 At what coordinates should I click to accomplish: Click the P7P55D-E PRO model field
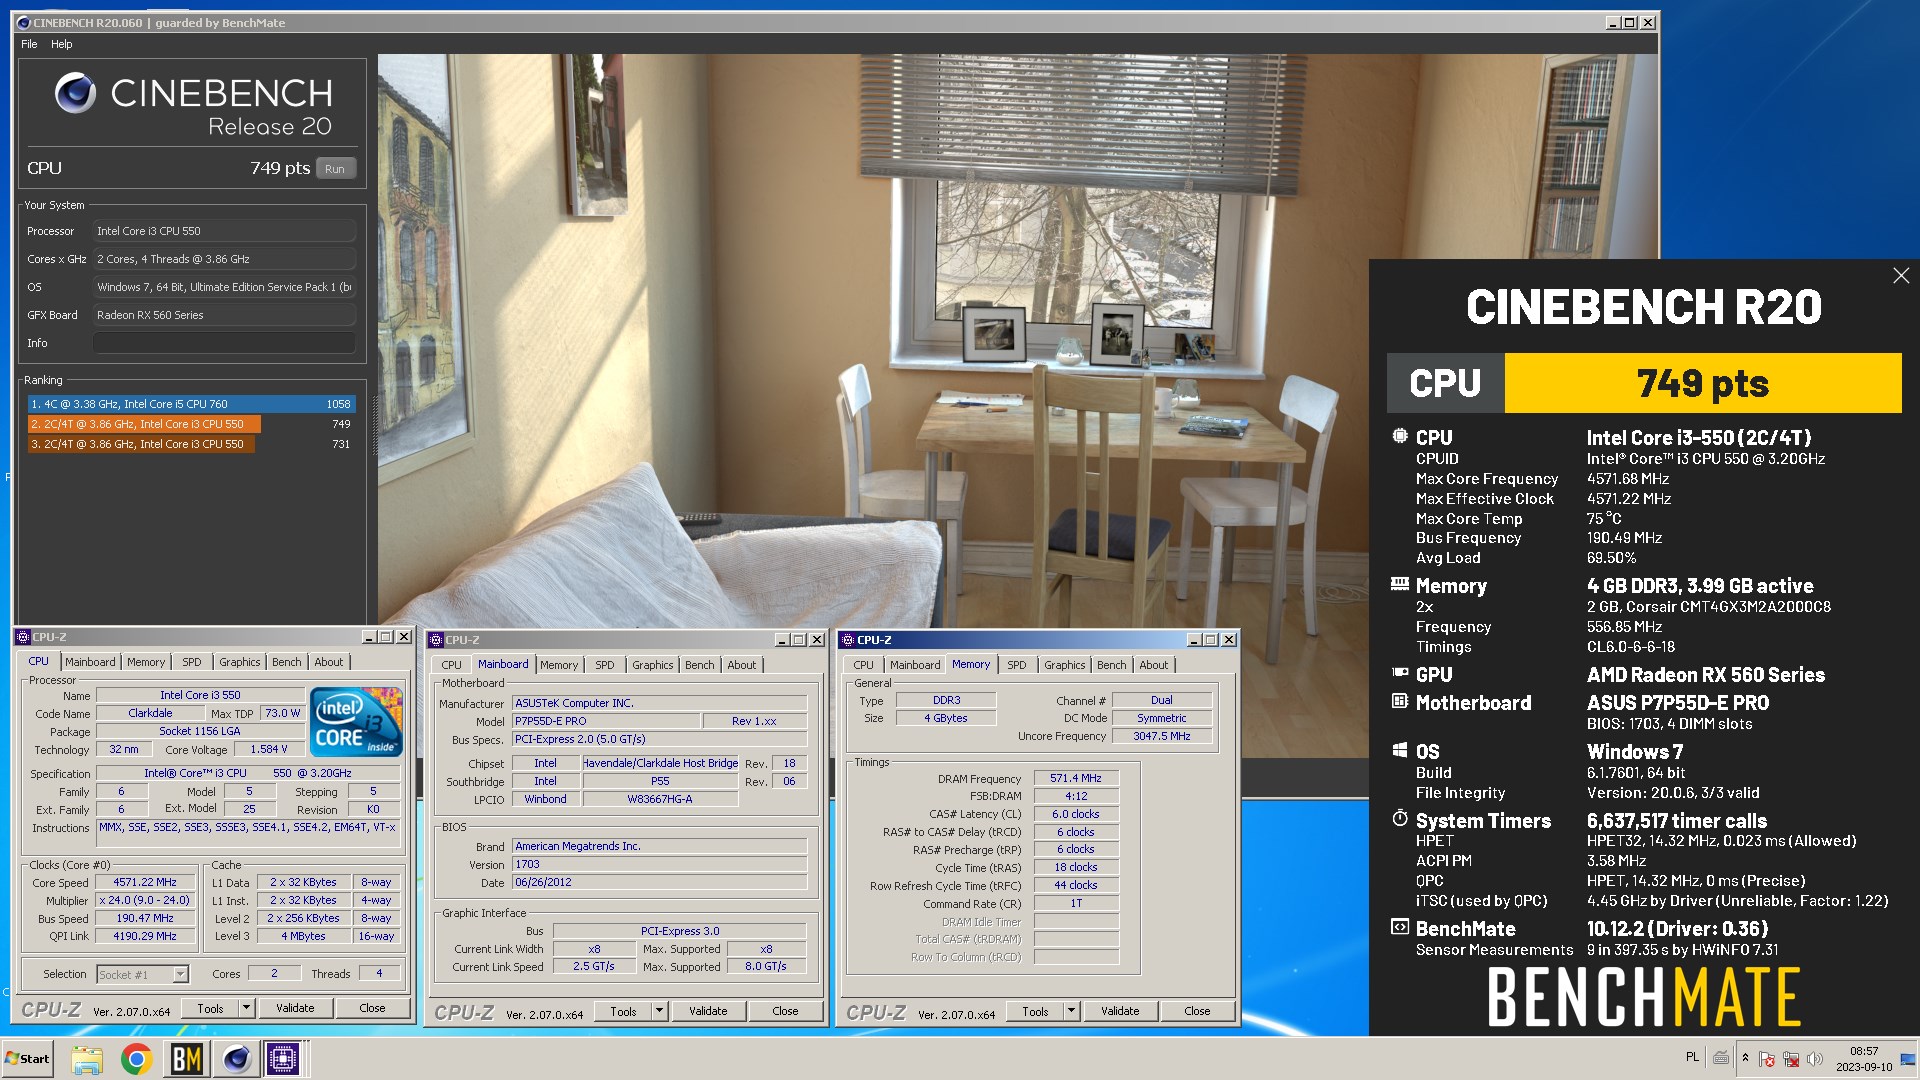pos(606,721)
